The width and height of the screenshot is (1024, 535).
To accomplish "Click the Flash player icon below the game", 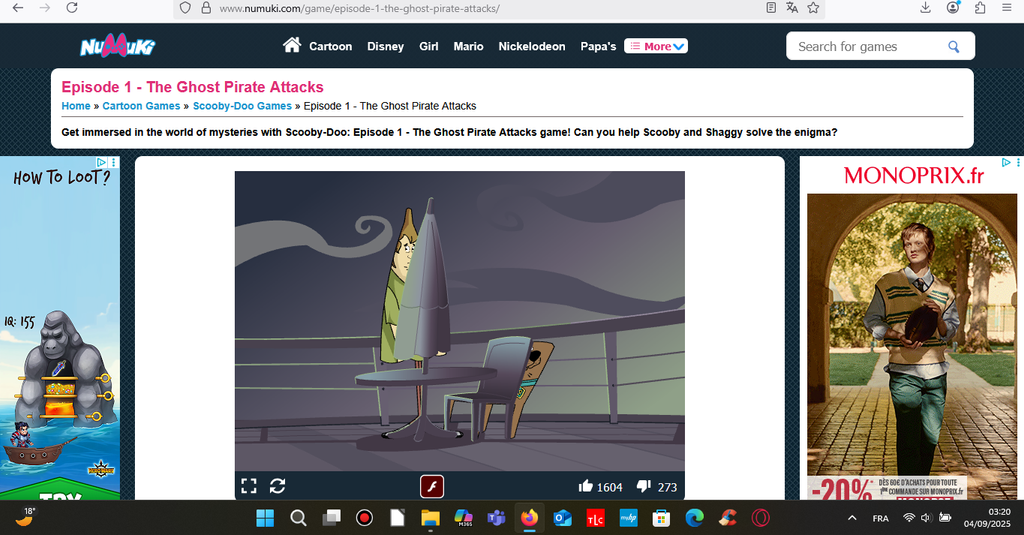I will [x=431, y=487].
